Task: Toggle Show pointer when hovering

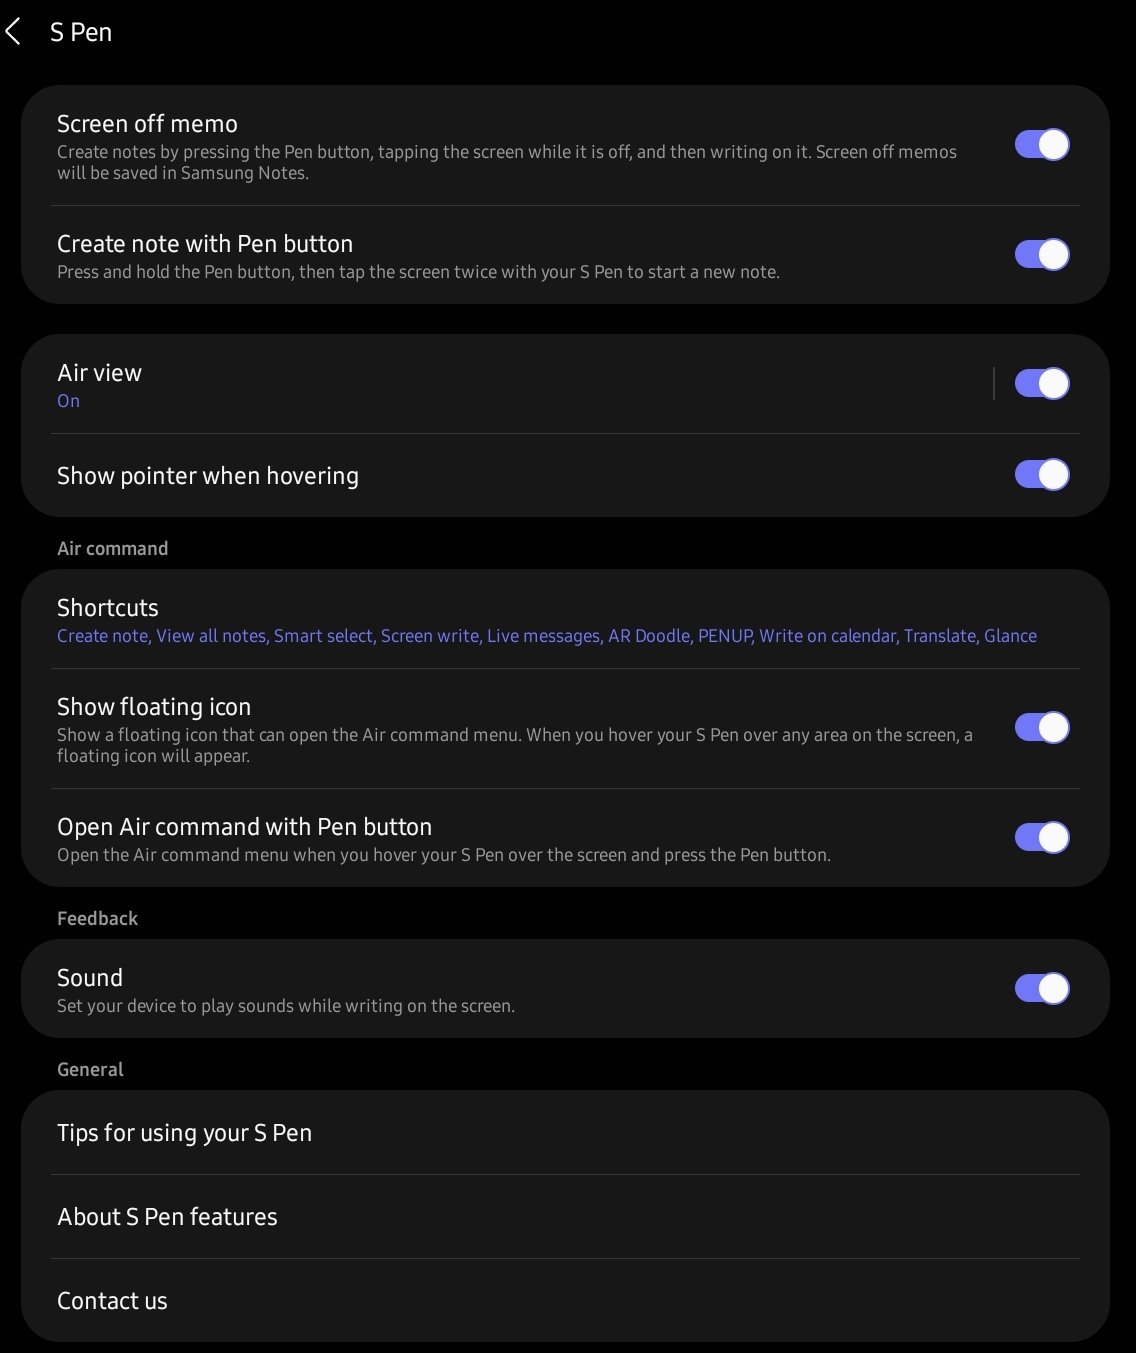Action: [1042, 475]
